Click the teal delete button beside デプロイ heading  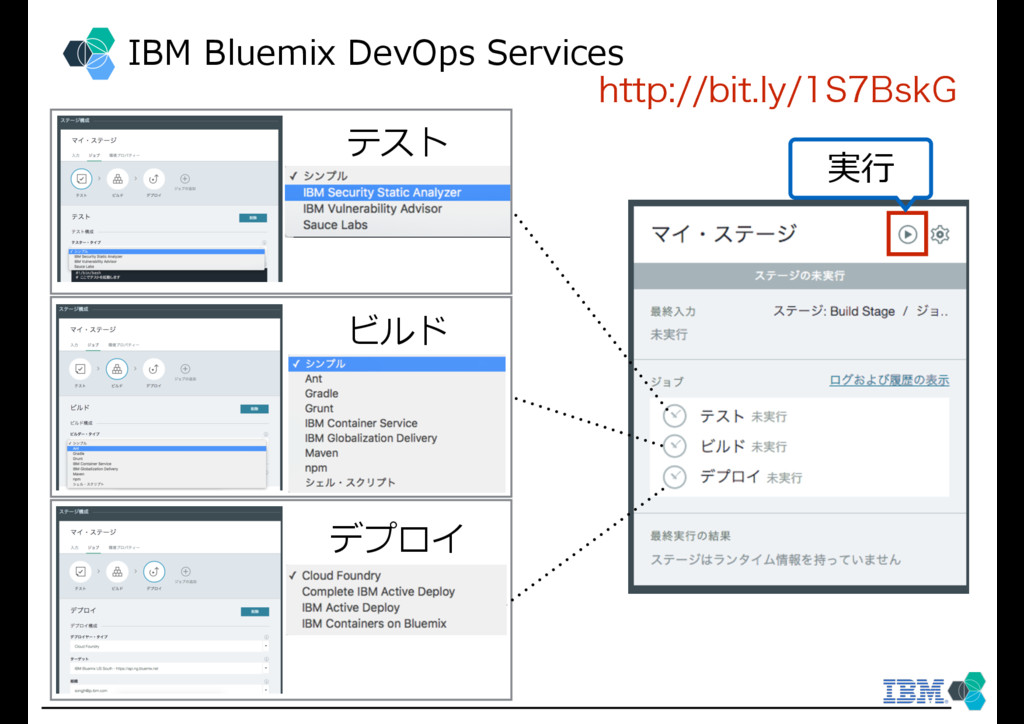255,612
